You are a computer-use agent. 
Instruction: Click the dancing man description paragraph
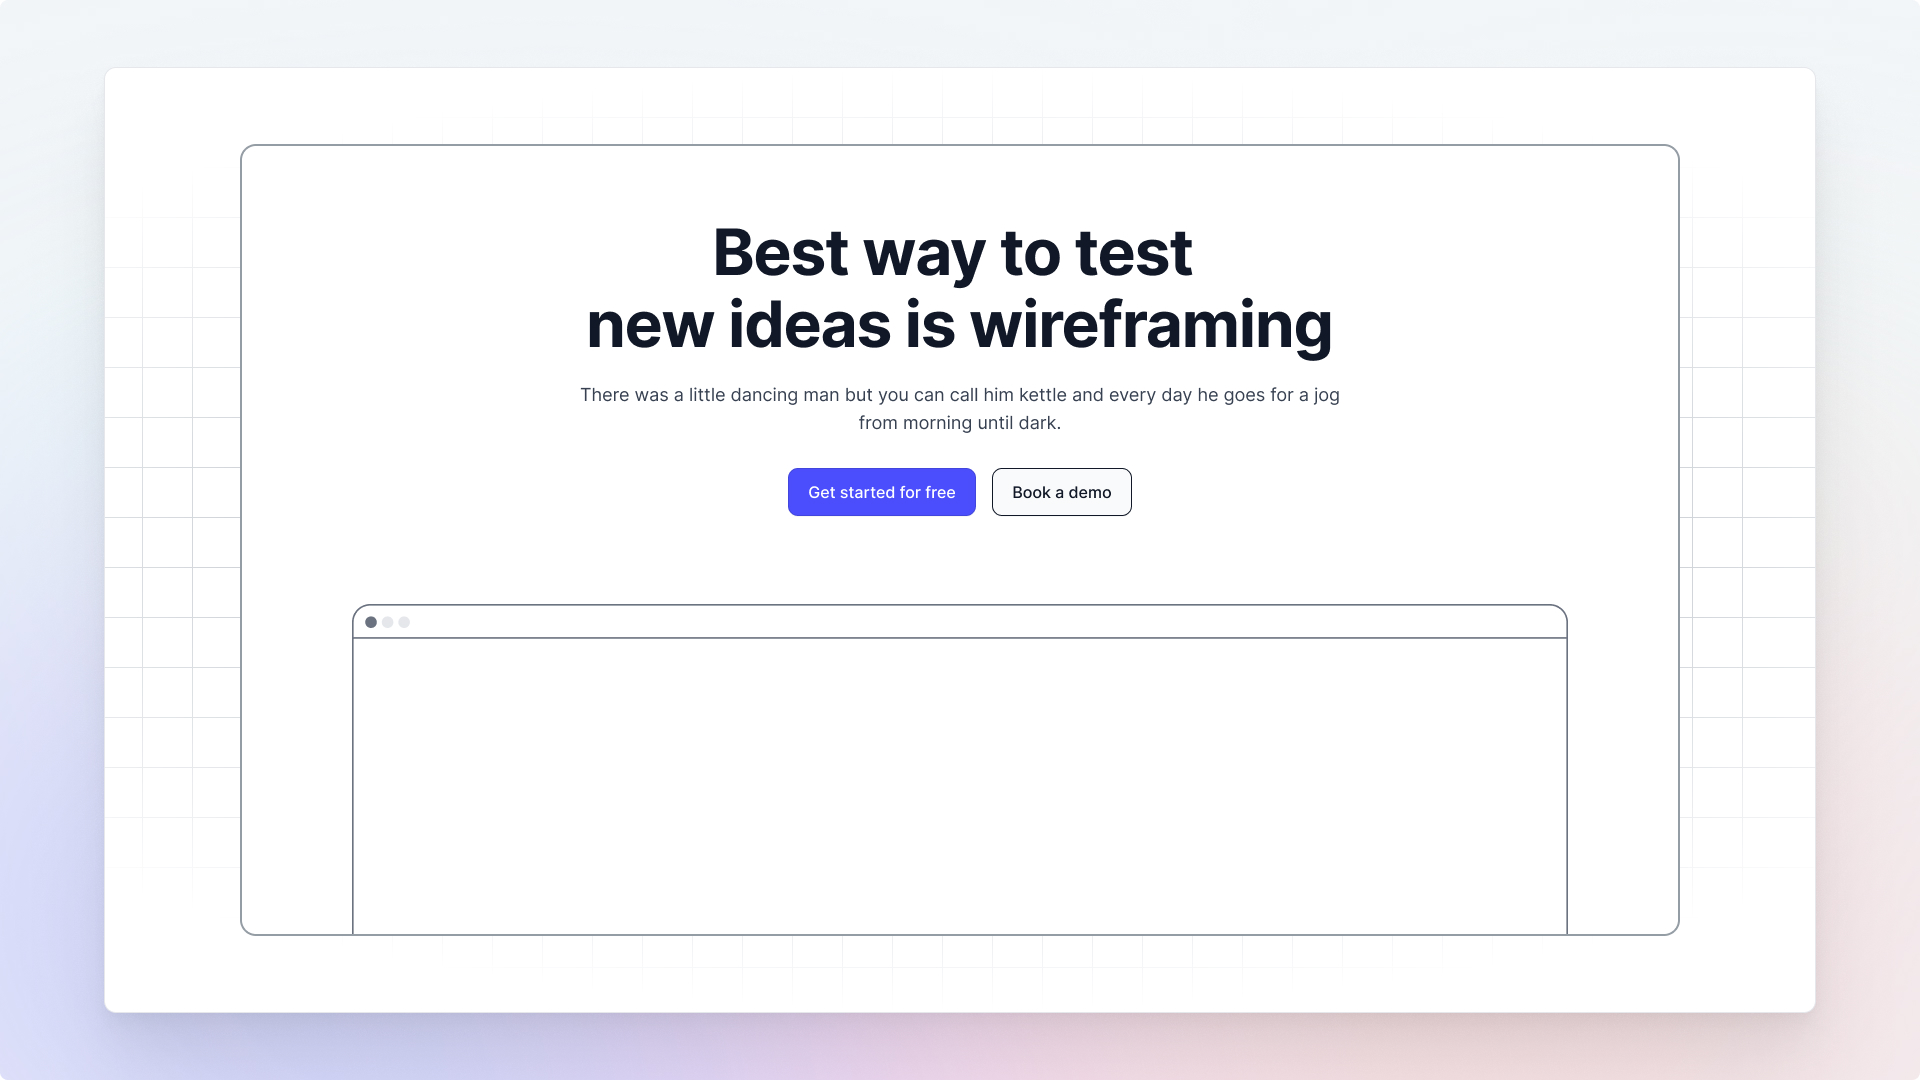click(960, 408)
